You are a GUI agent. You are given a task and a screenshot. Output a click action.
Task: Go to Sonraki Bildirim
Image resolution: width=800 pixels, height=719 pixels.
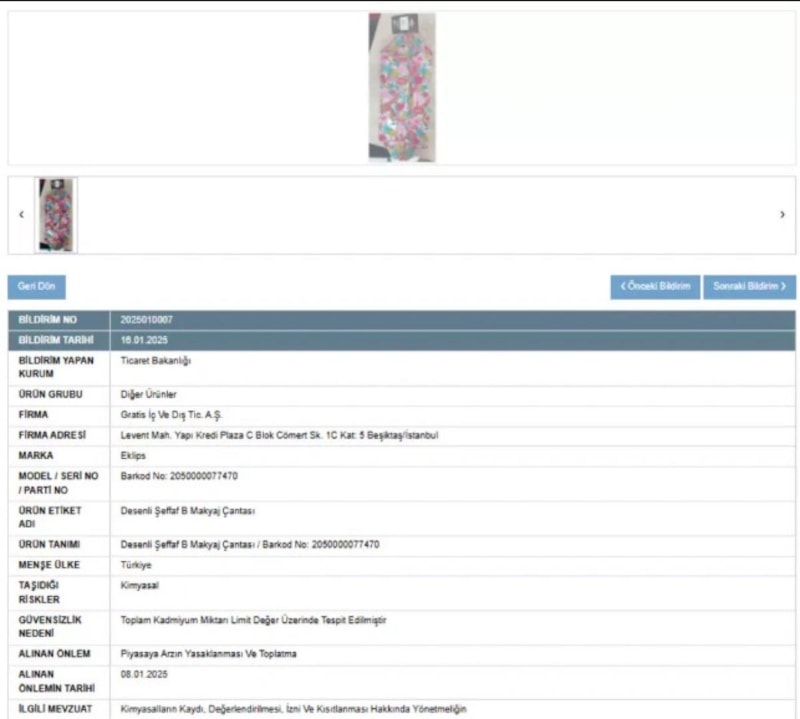click(749, 287)
